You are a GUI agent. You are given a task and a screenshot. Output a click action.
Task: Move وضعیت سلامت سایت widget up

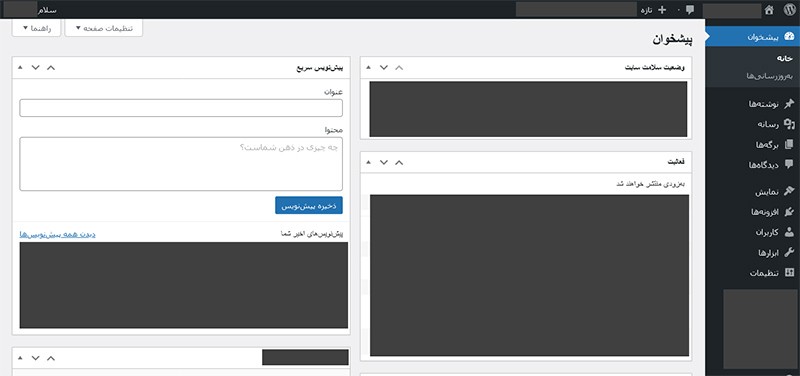pyautogui.click(x=399, y=67)
